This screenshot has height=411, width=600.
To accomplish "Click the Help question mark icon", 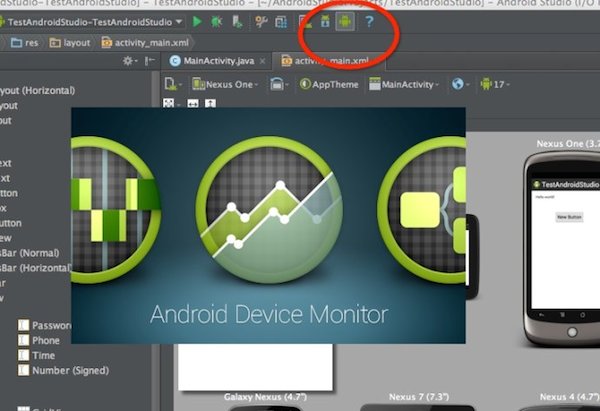I will [369, 22].
